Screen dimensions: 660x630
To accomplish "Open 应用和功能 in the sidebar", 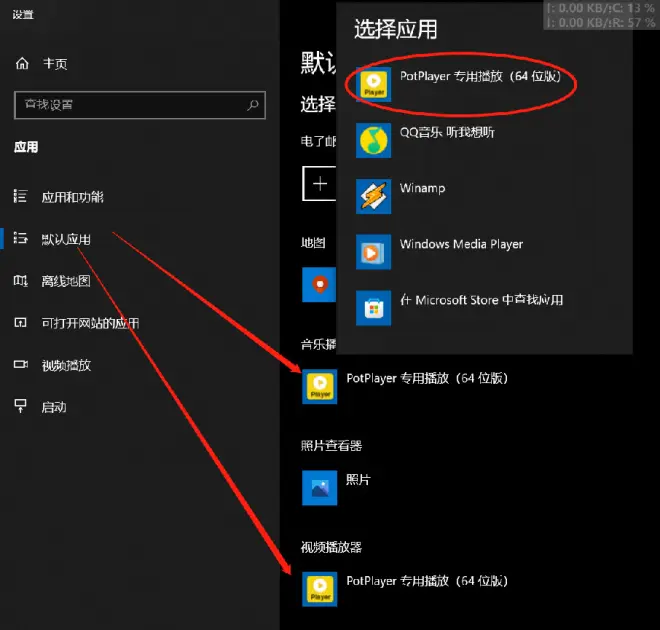I will click(x=72, y=197).
